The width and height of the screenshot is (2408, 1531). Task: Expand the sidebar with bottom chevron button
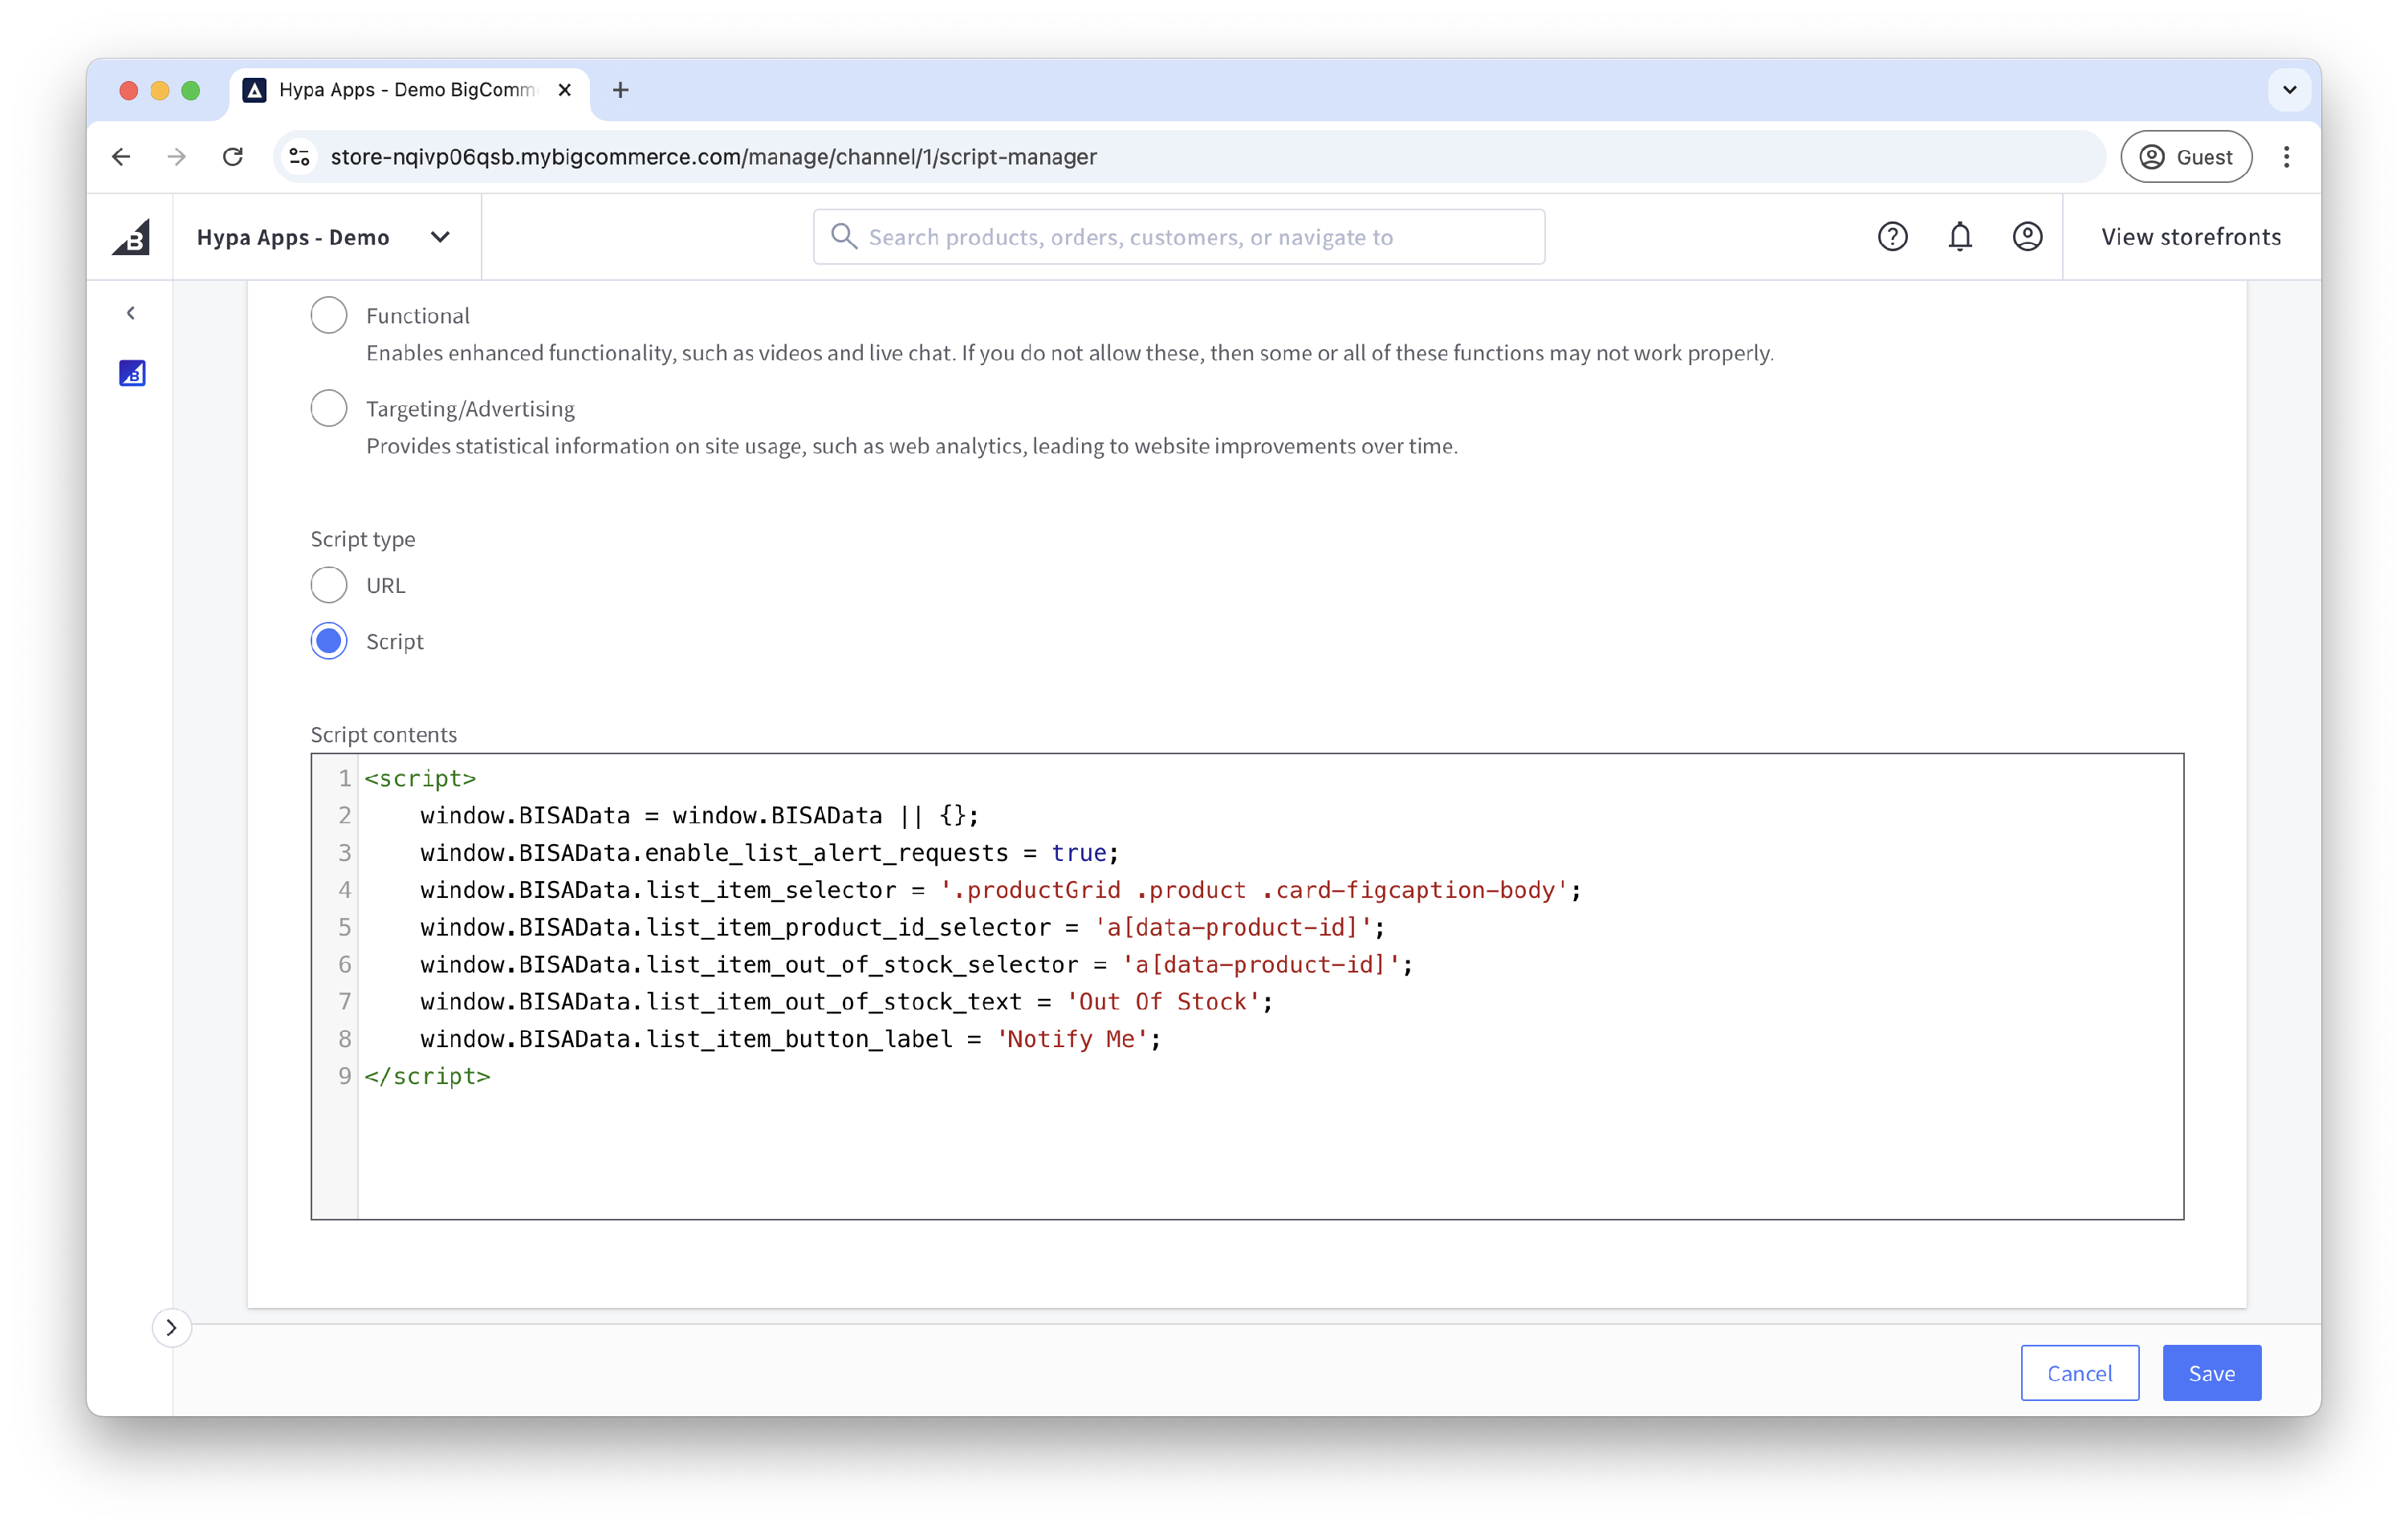point(171,1327)
